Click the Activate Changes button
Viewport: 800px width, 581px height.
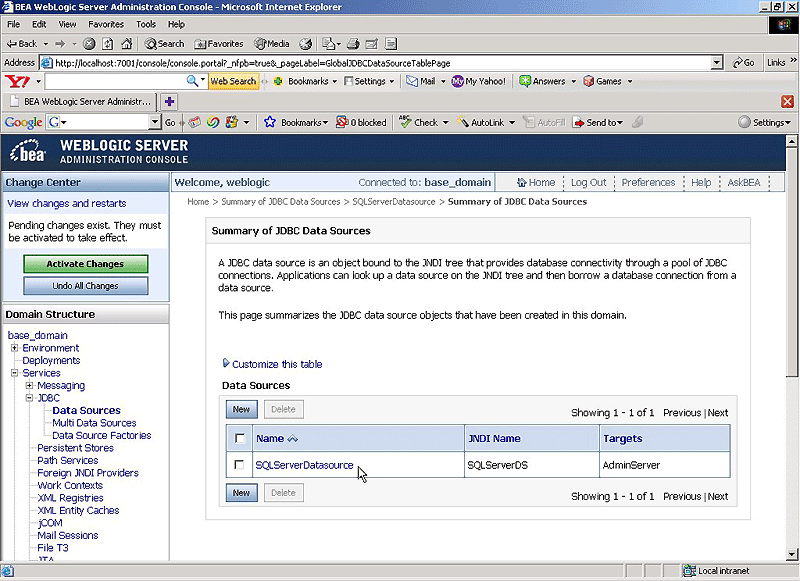point(86,264)
